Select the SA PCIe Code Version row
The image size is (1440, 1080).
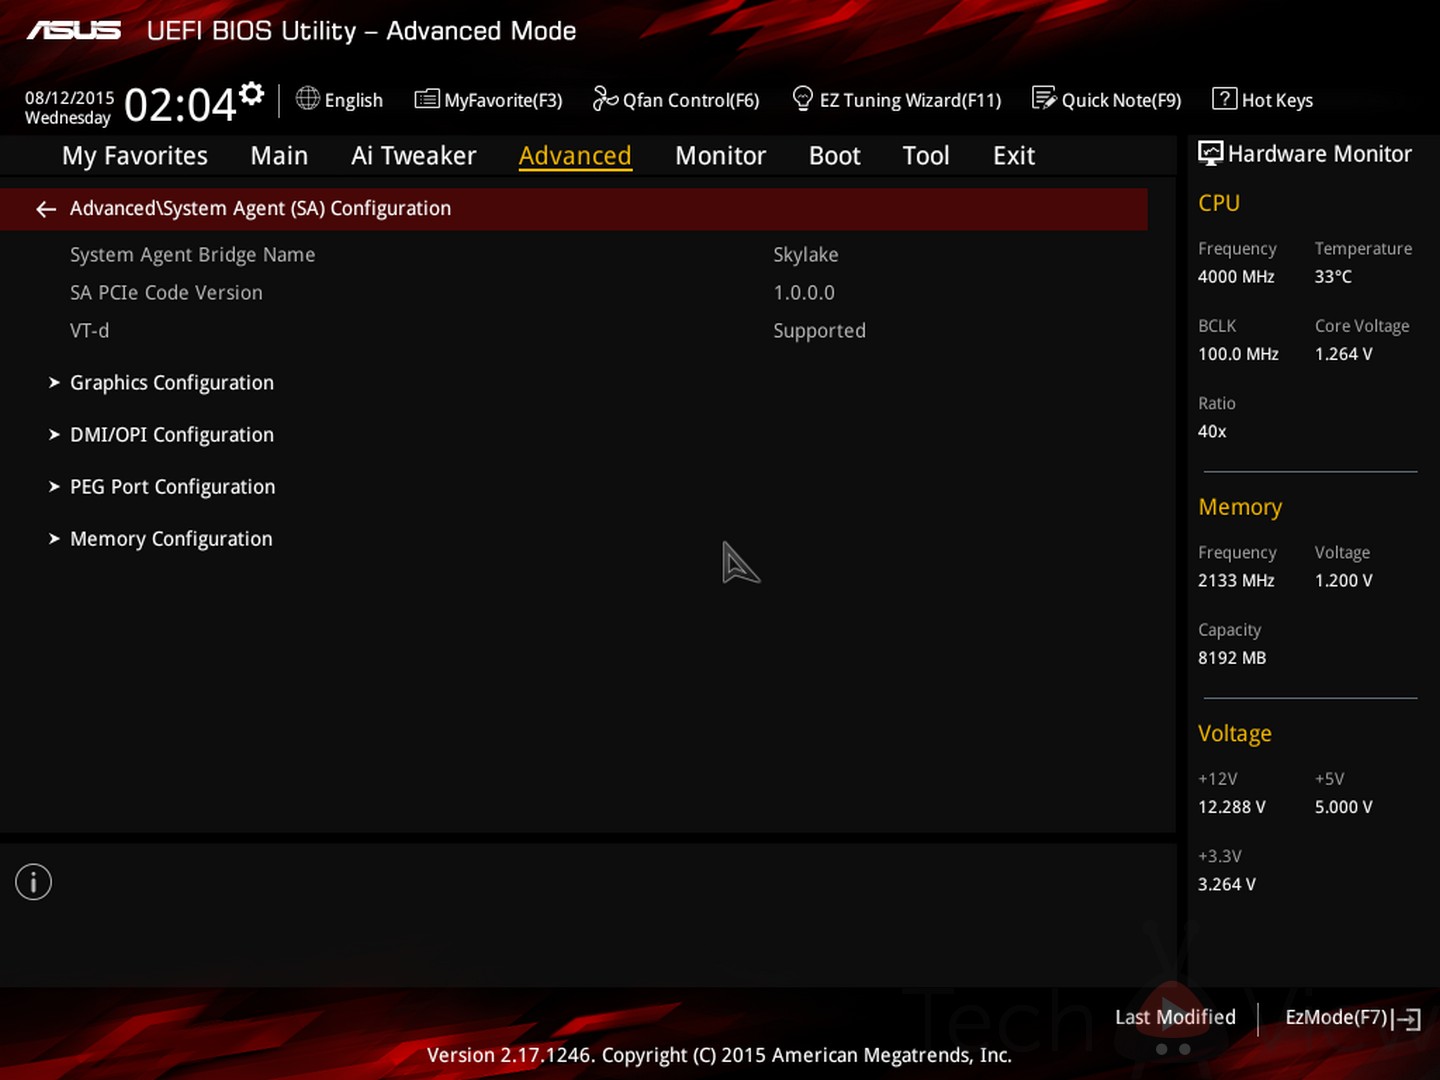click(x=166, y=293)
